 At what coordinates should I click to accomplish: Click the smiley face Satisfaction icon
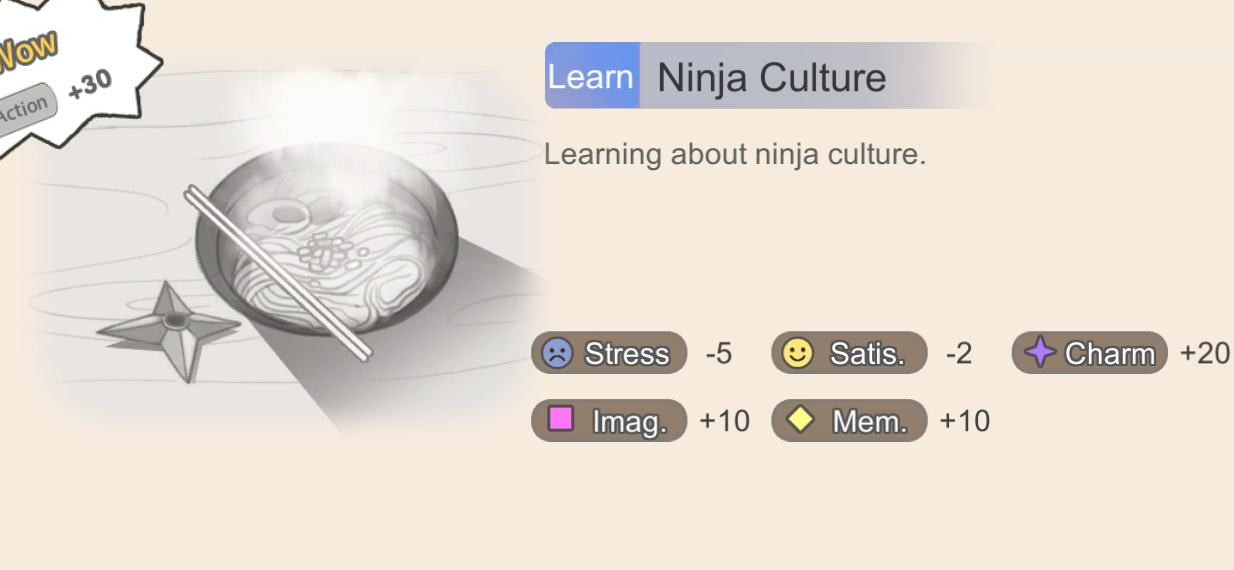(x=798, y=353)
